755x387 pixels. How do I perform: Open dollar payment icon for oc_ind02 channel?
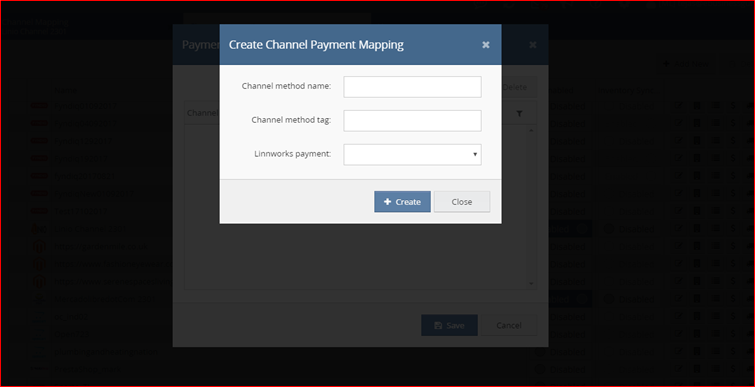(x=733, y=317)
